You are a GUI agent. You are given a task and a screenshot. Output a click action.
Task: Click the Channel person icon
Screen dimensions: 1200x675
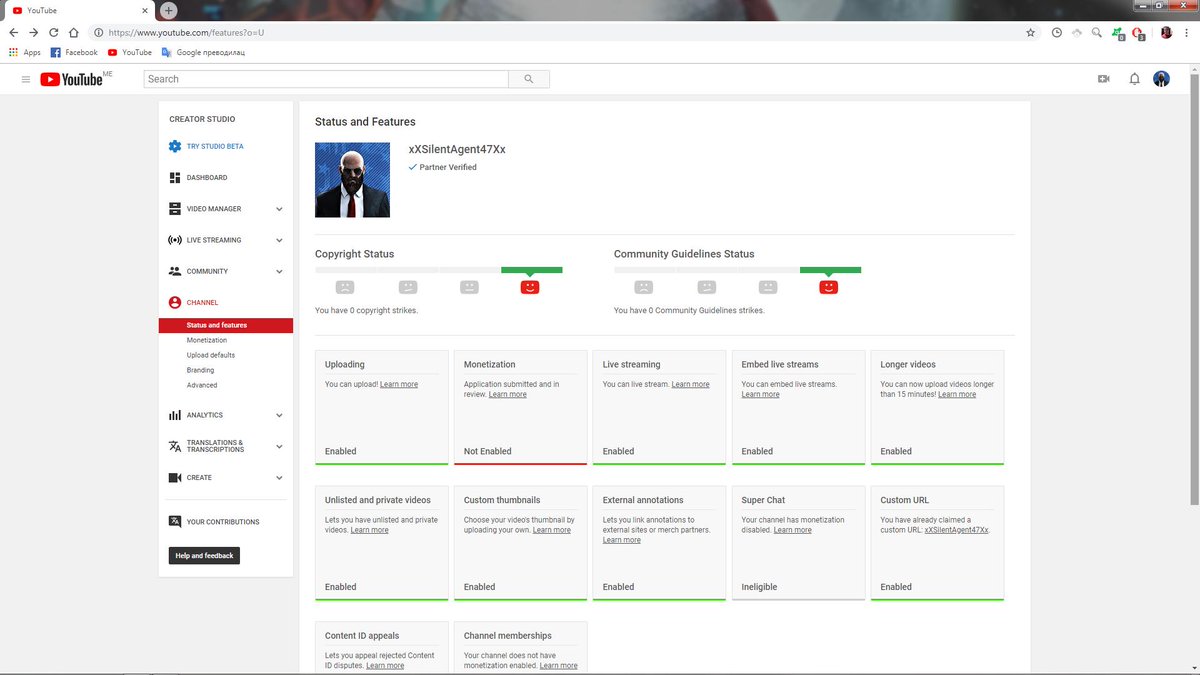[175, 302]
